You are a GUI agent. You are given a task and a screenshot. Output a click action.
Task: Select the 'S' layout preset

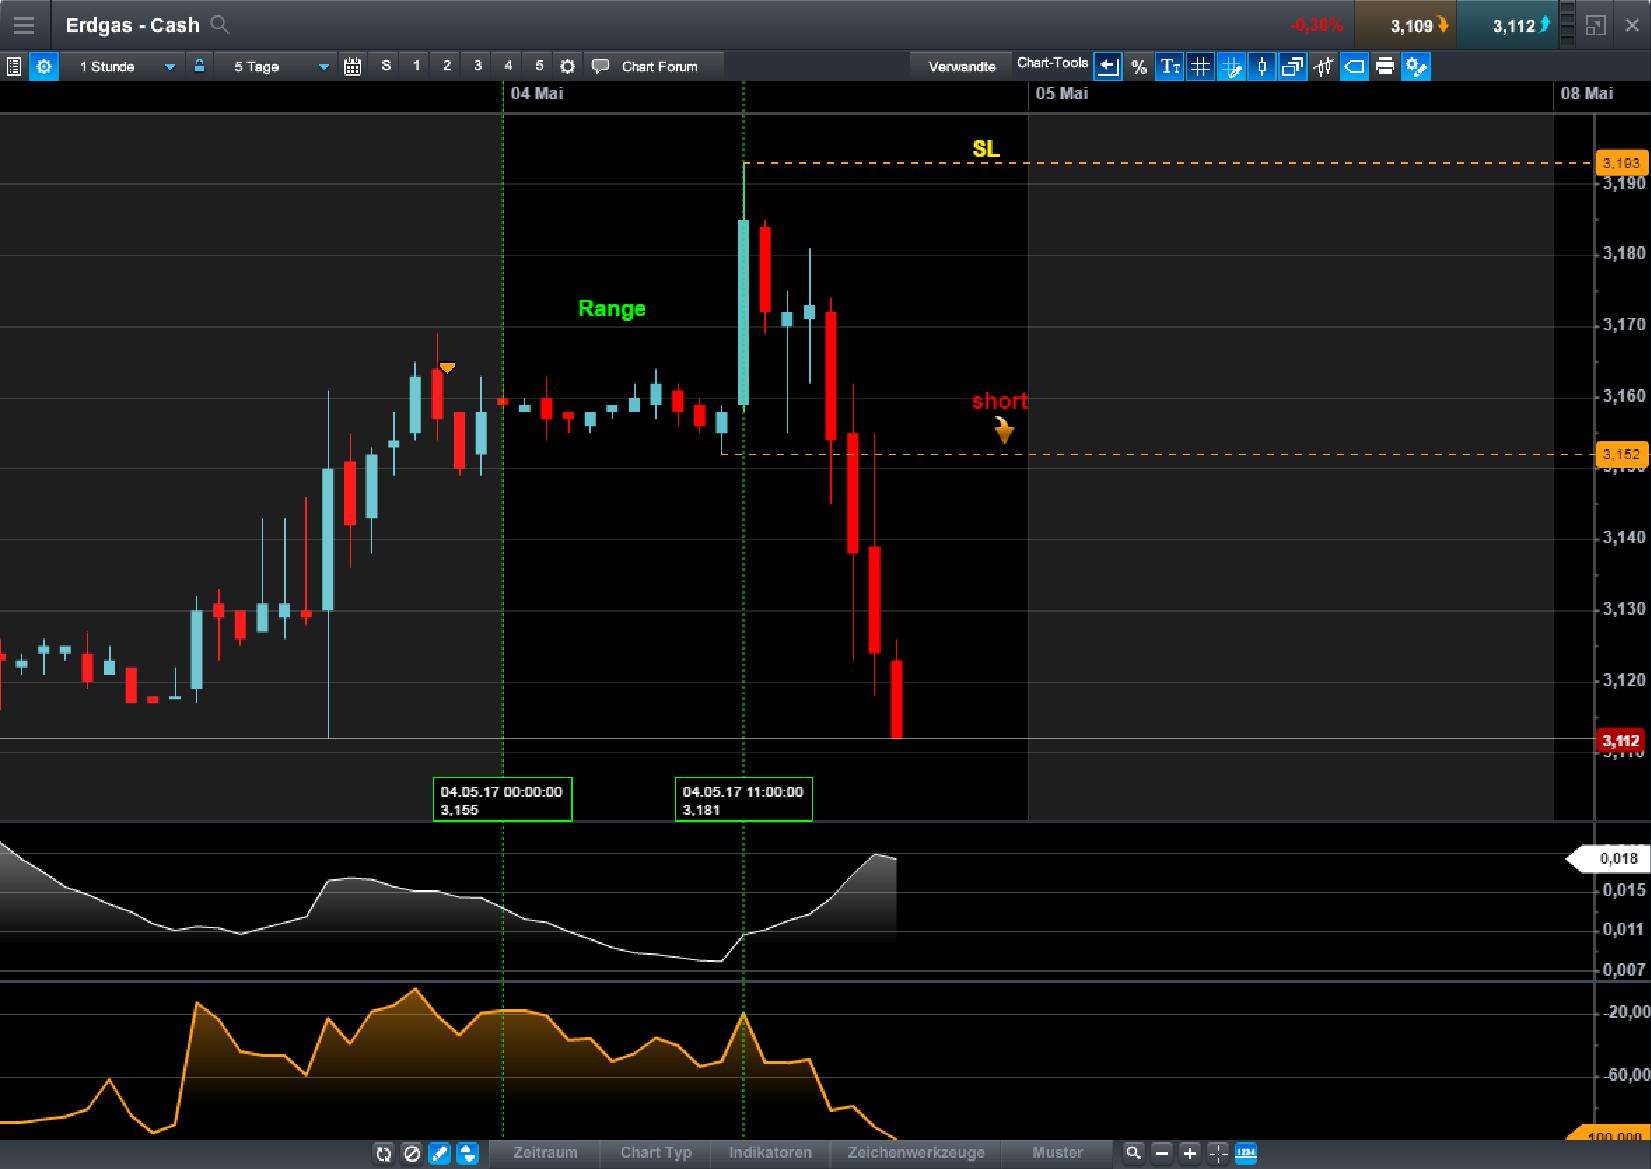point(386,66)
